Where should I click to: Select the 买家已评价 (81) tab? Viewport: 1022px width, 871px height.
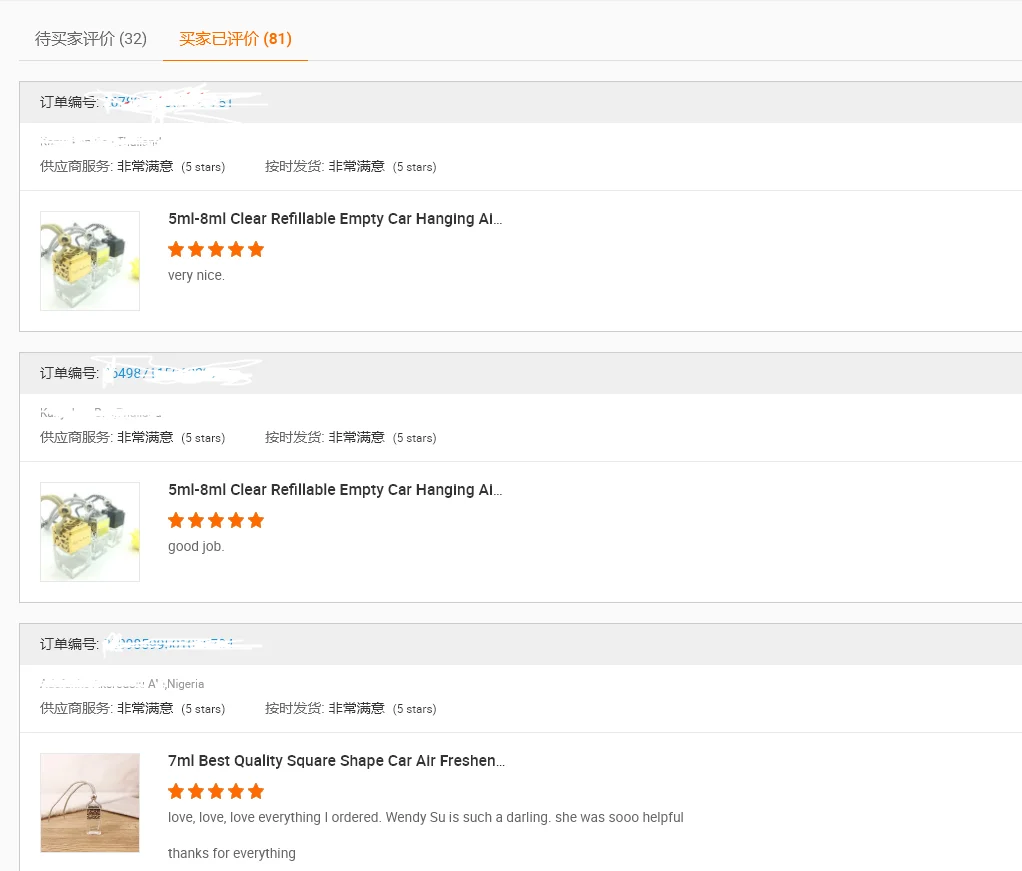pyautogui.click(x=235, y=39)
